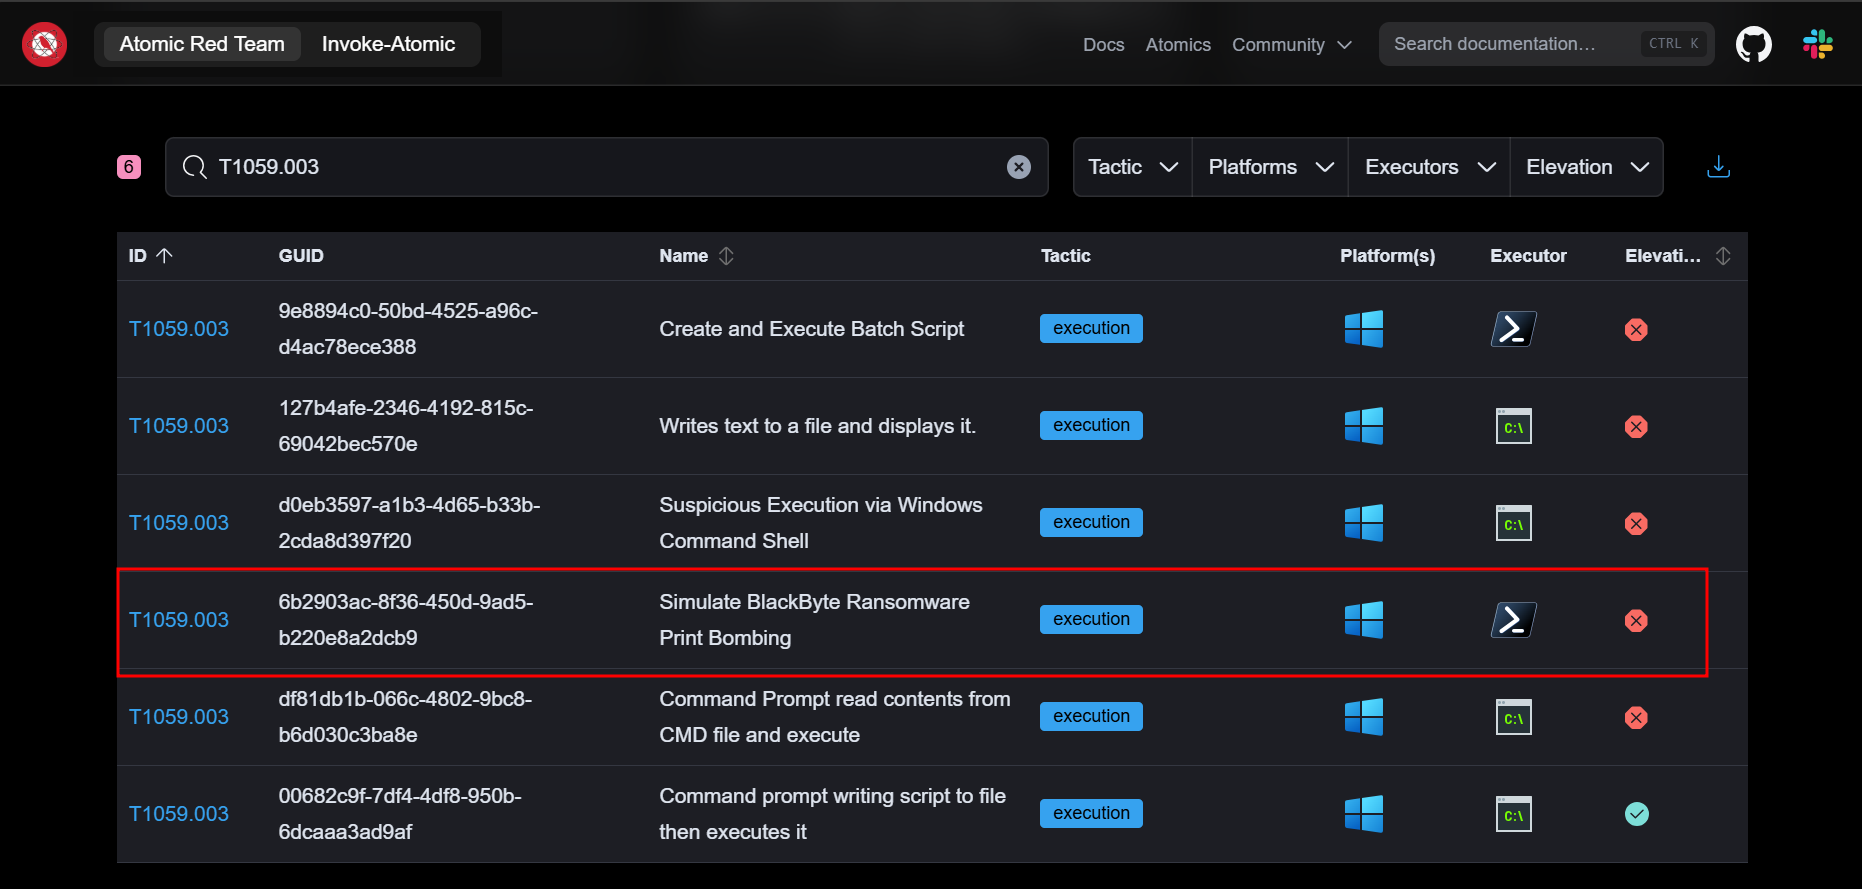This screenshot has height=889, width=1862.
Task: Click the pink result count badge 6
Action: (x=129, y=167)
